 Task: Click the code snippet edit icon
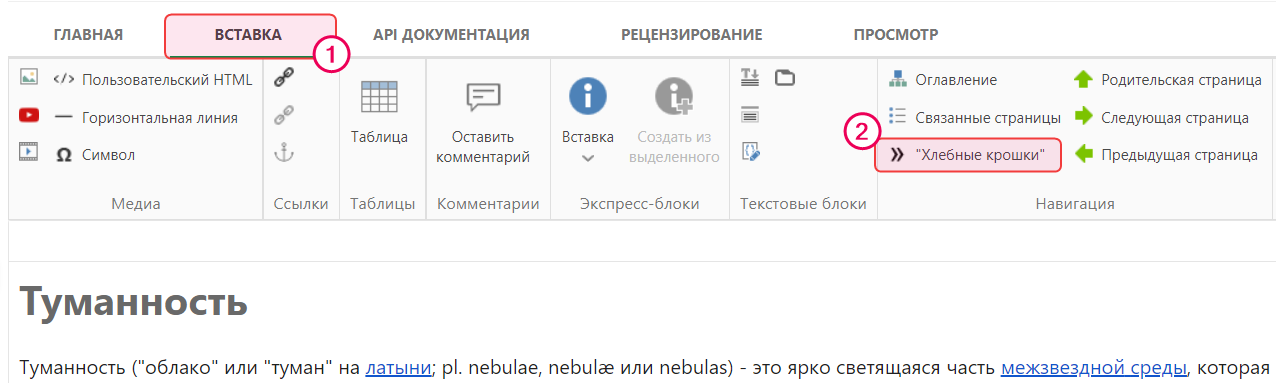pyautogui.click(x=750, y=152)
